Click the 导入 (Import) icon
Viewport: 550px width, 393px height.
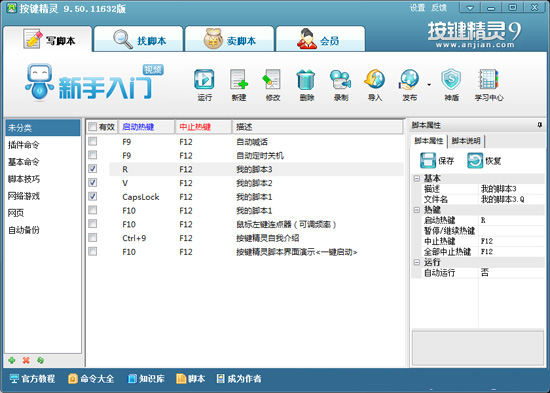(x=375, y=80)
